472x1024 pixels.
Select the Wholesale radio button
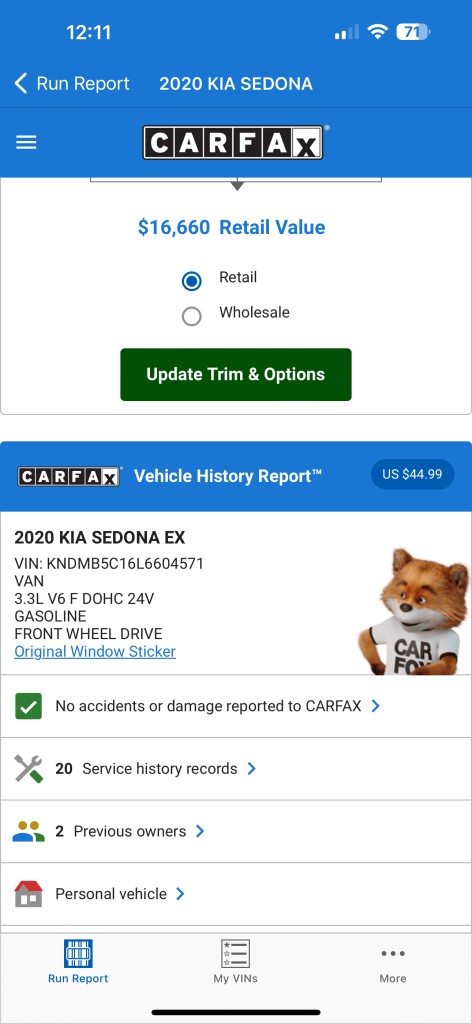tap(191, 317)
